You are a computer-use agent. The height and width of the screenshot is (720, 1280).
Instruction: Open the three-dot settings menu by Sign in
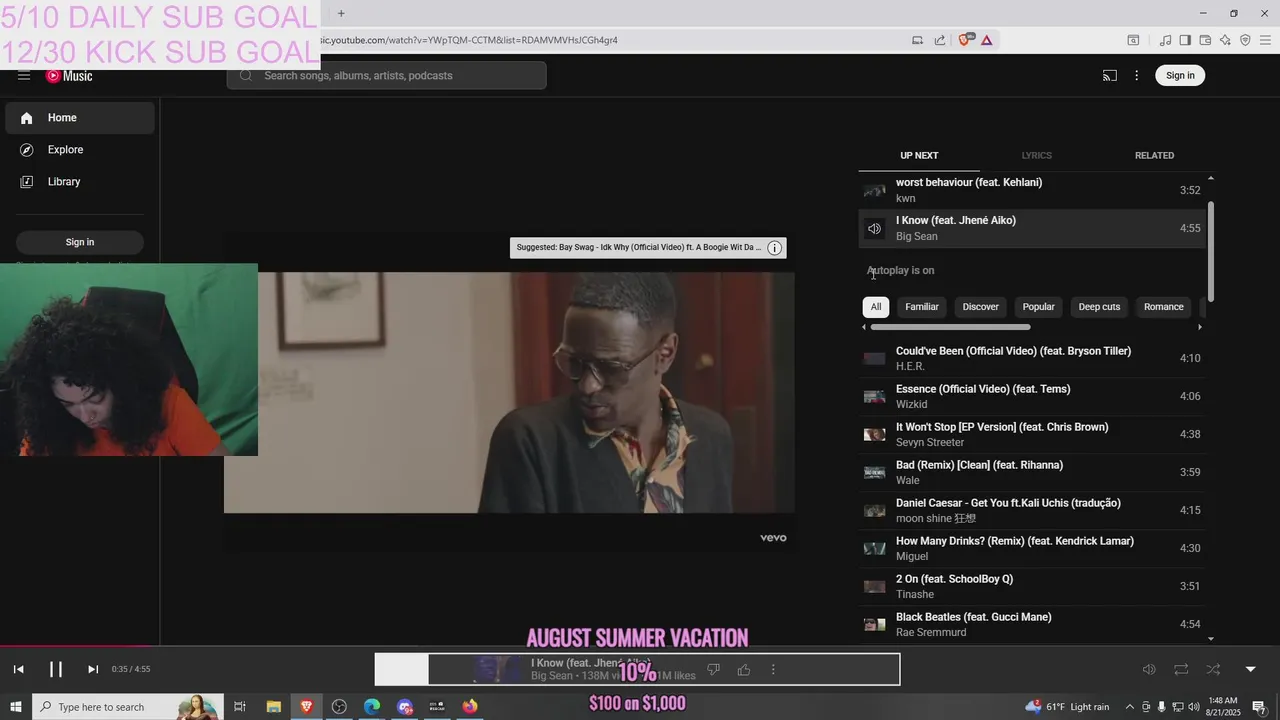[1136, 76]
